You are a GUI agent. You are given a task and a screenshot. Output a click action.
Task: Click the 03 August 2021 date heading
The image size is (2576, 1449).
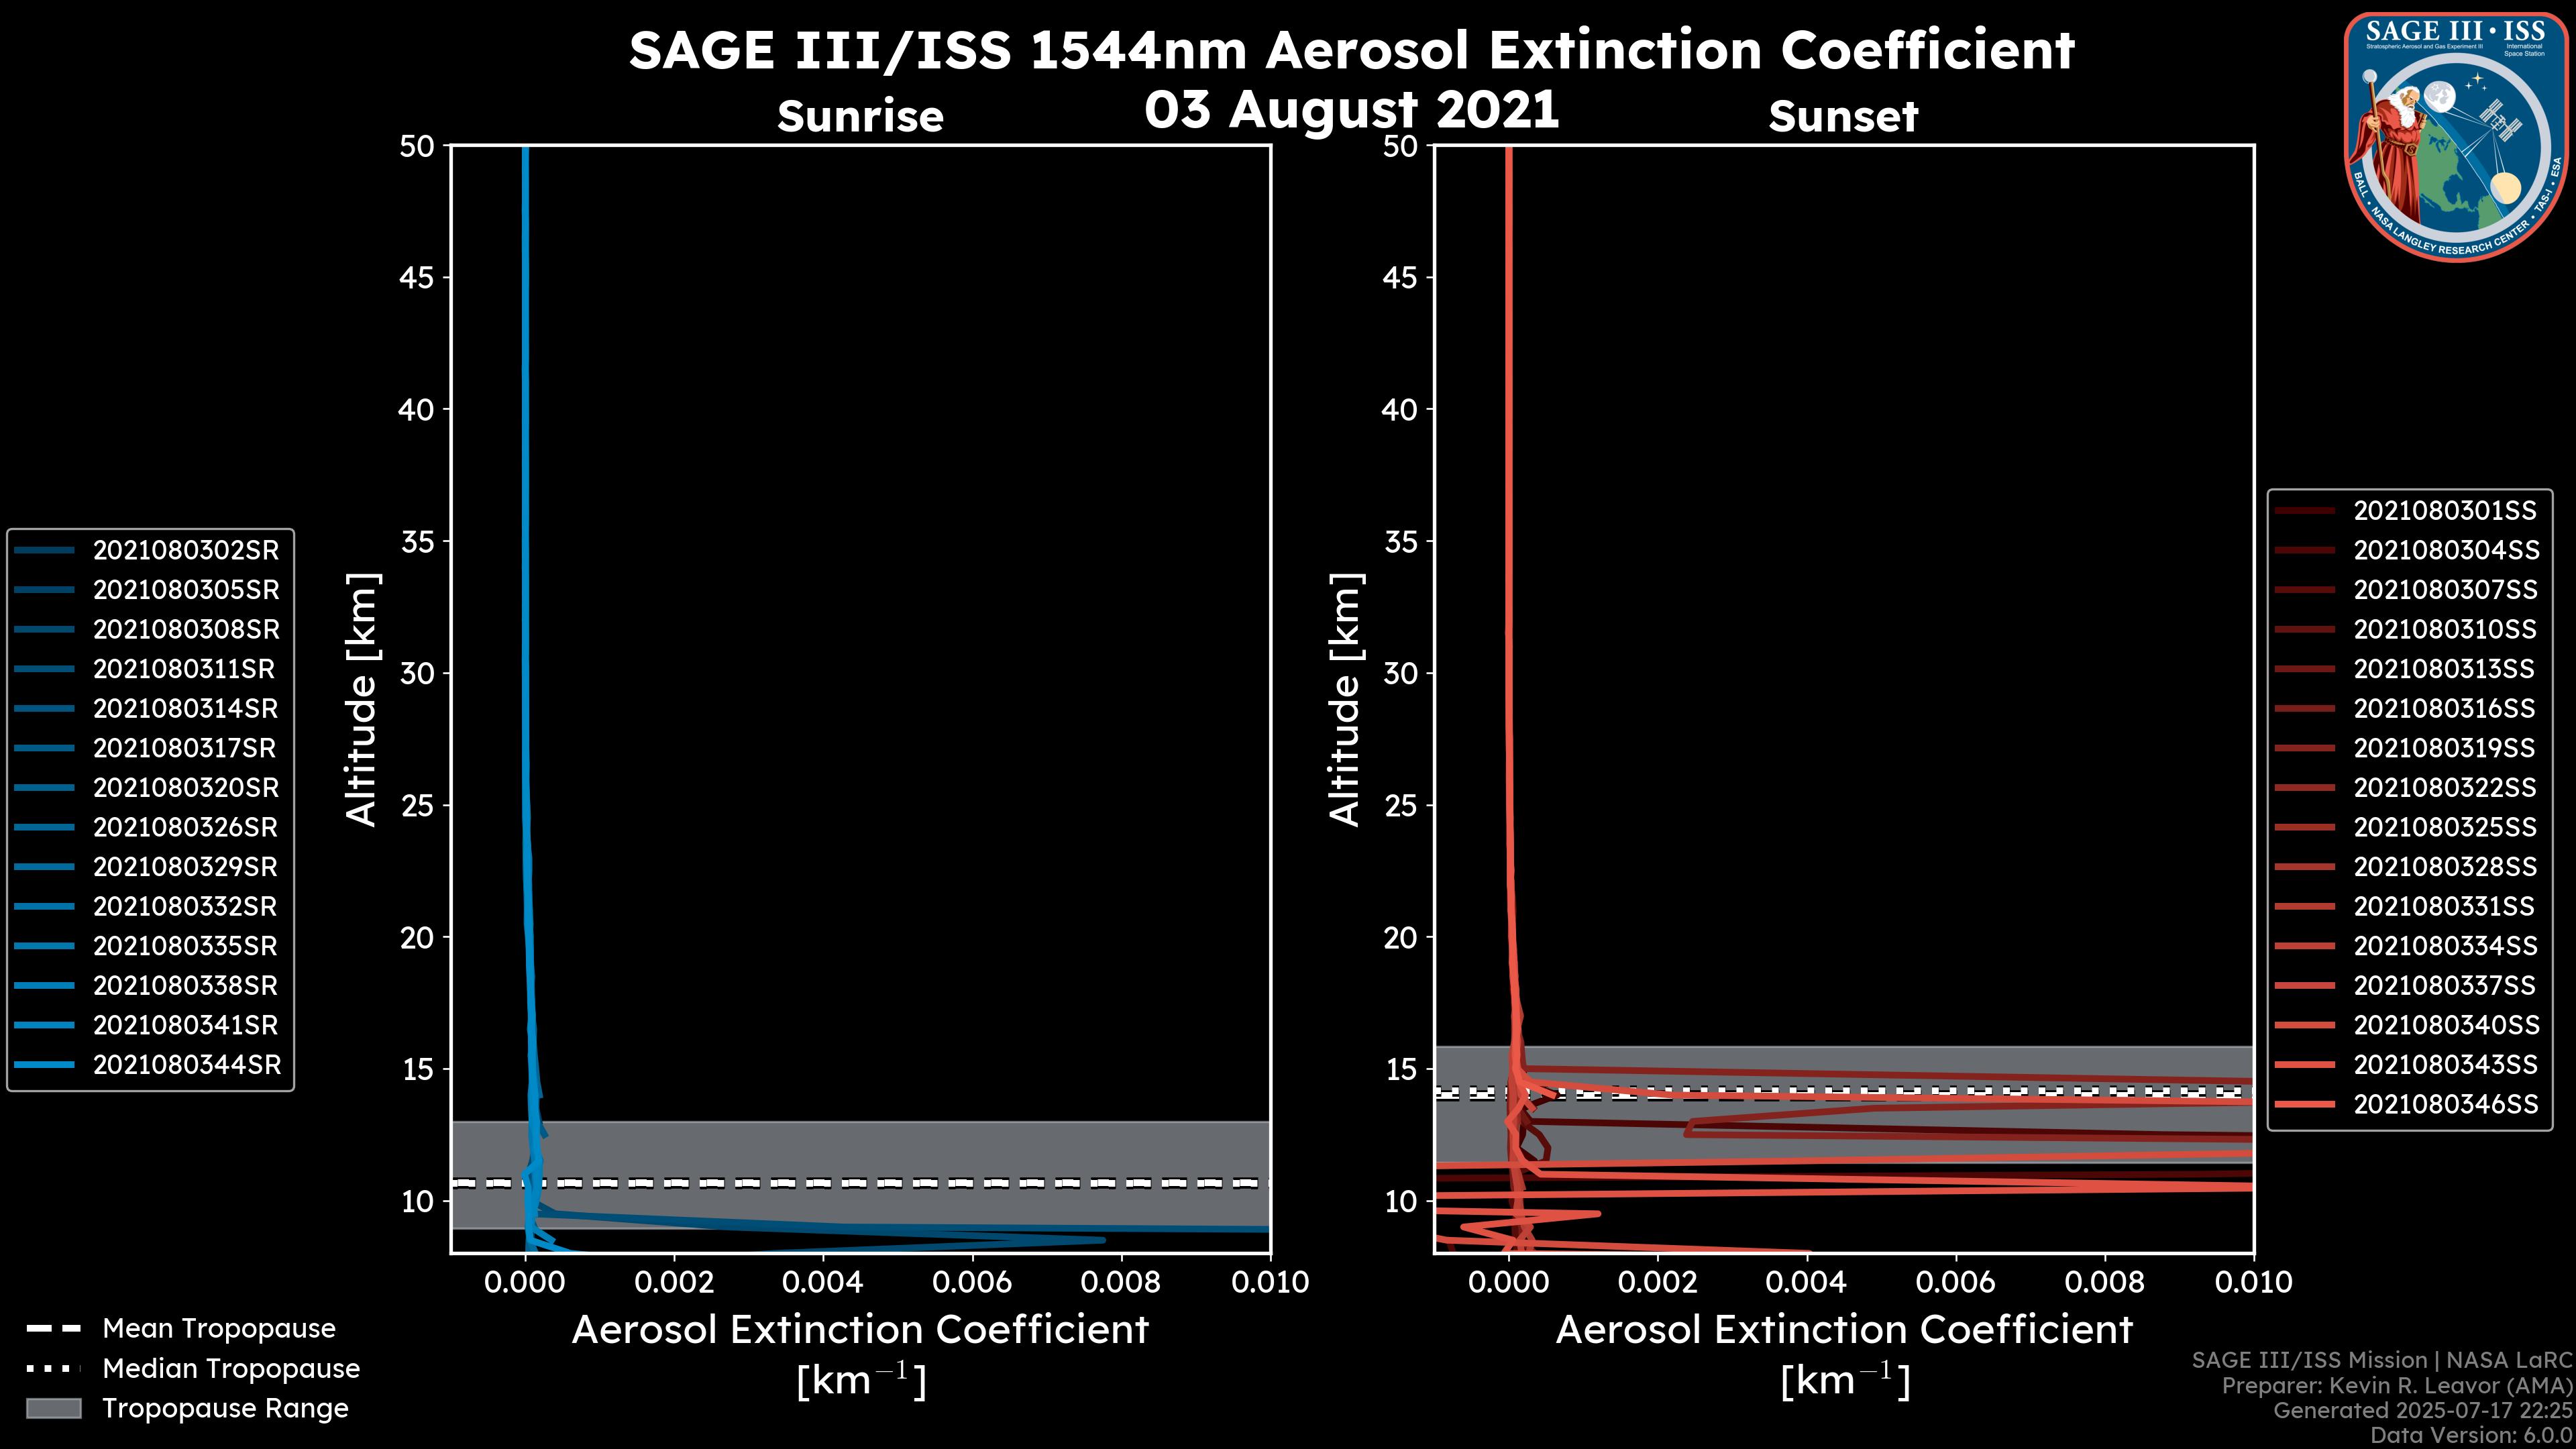pos(1351,109)
